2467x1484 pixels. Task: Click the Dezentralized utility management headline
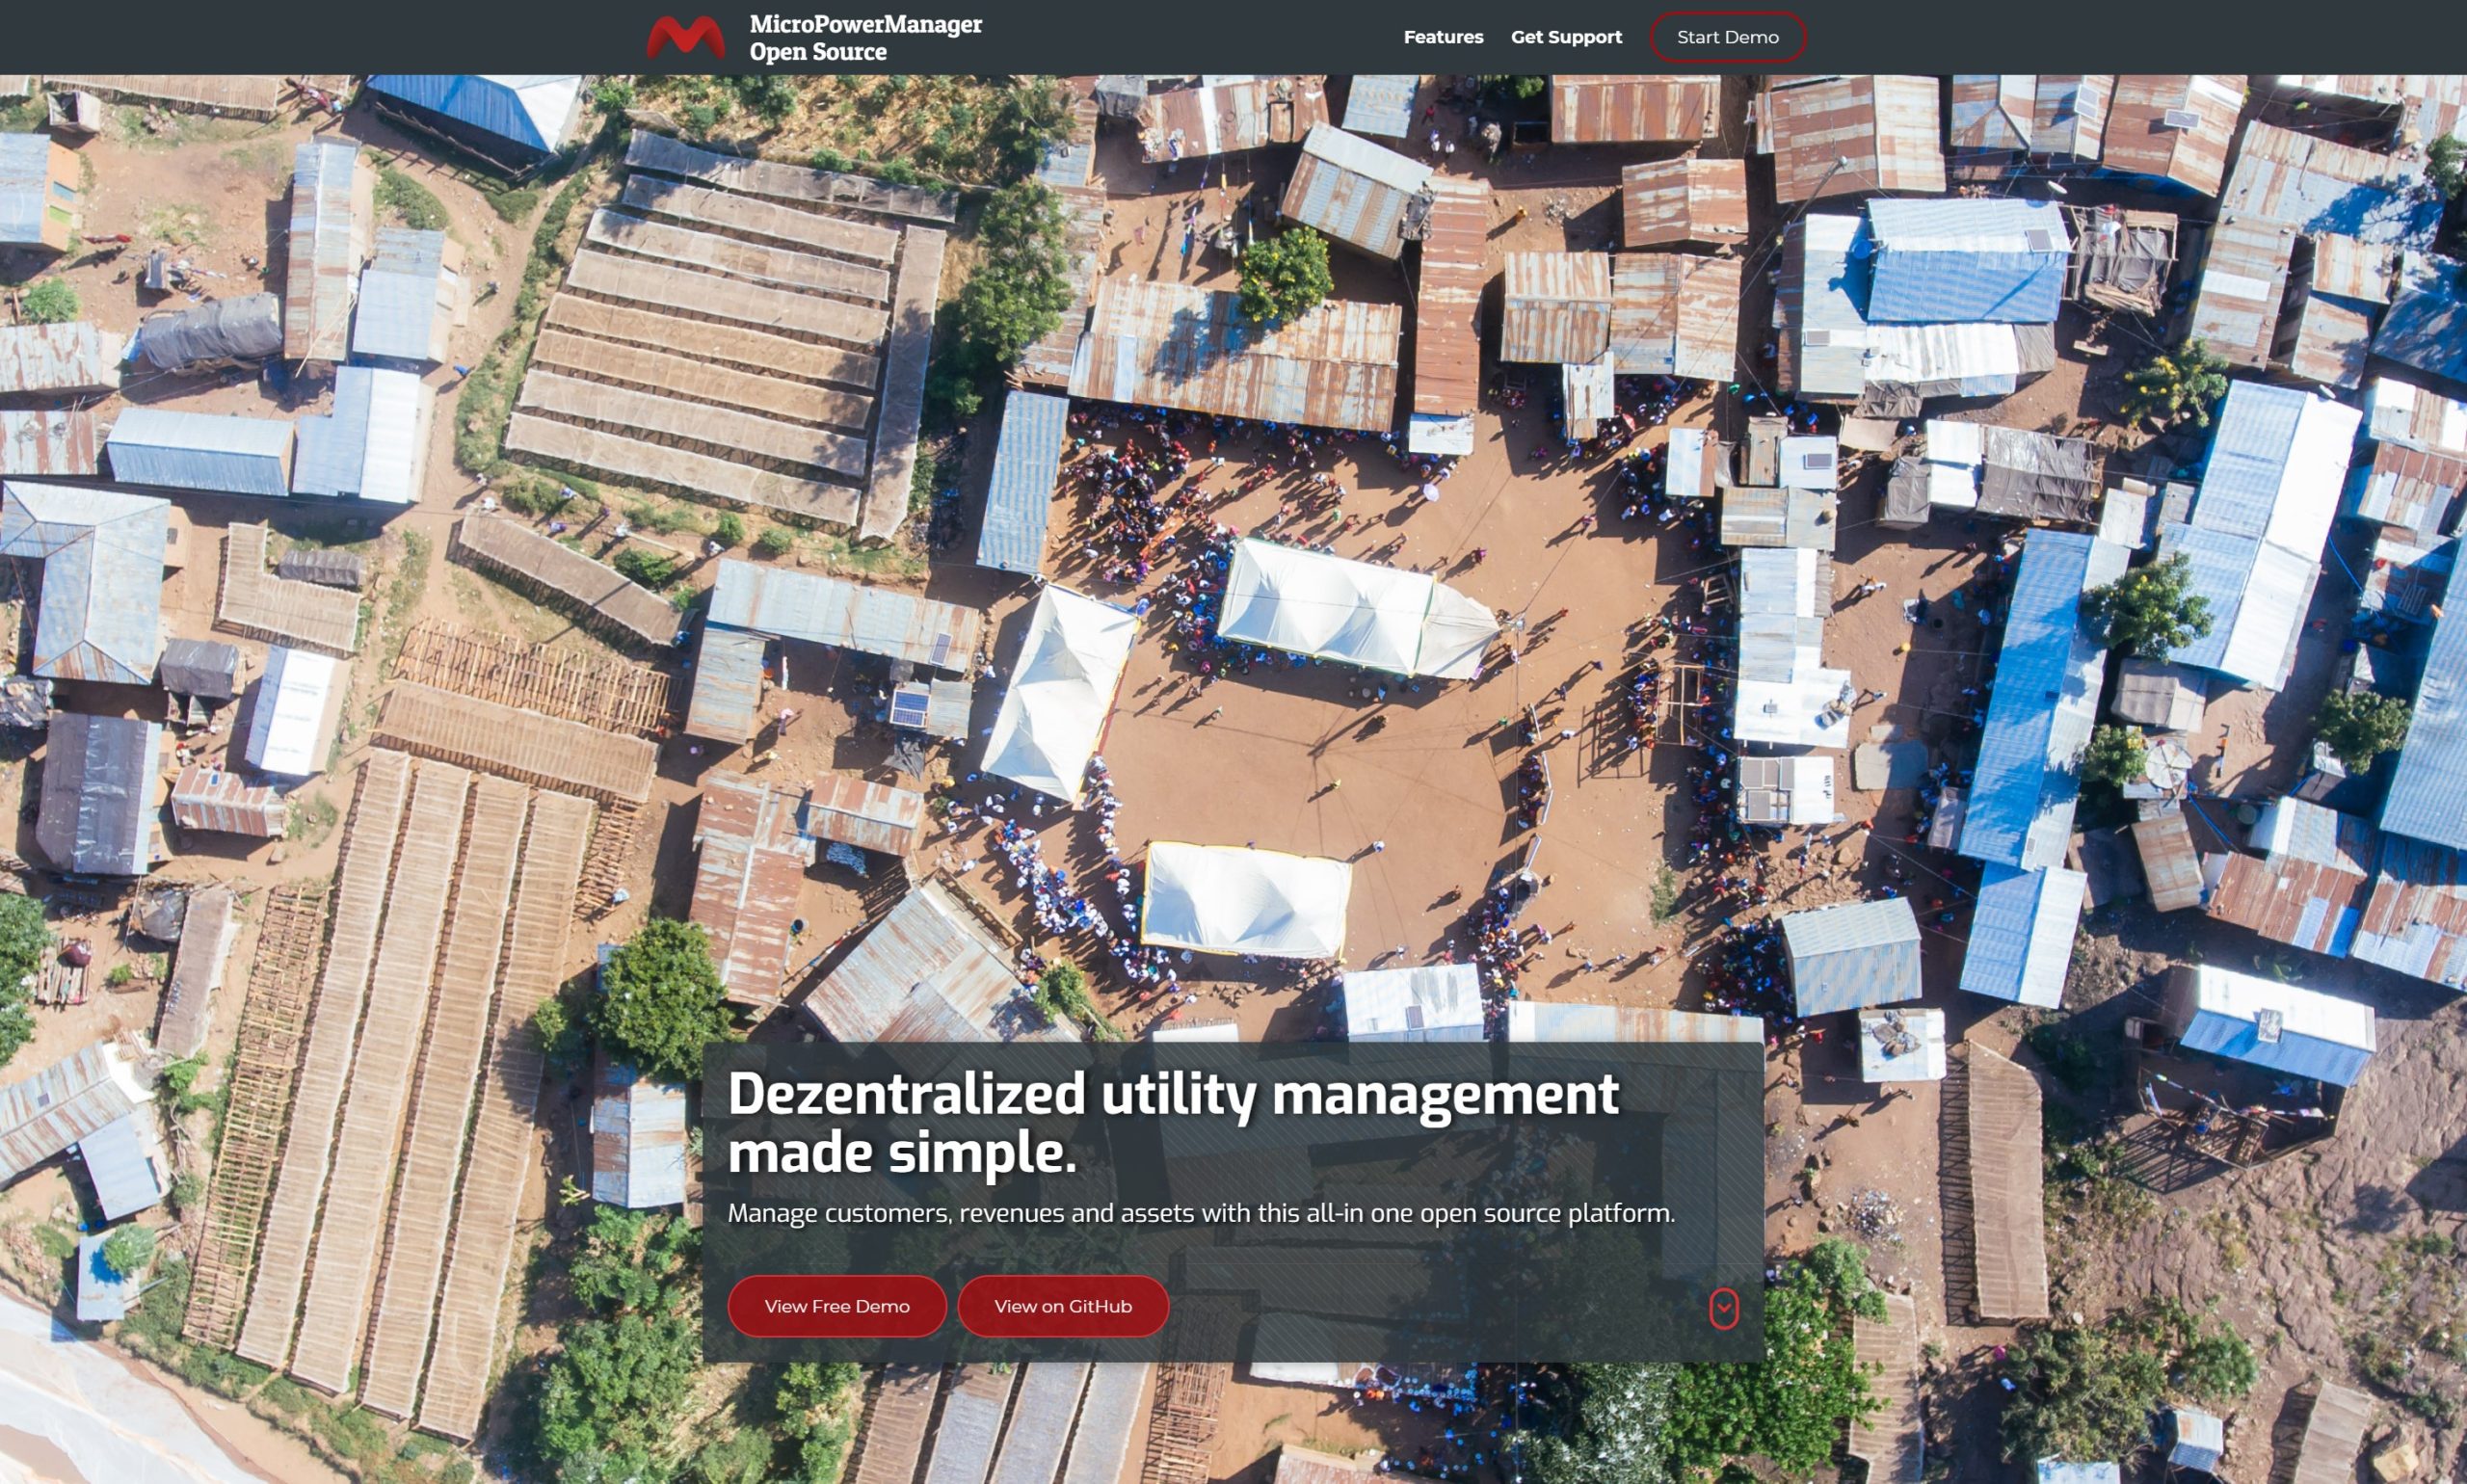pos(1172,1094)
